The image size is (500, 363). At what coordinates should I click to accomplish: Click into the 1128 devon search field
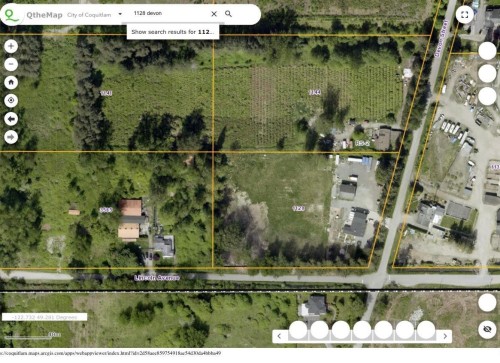point(170,13)
